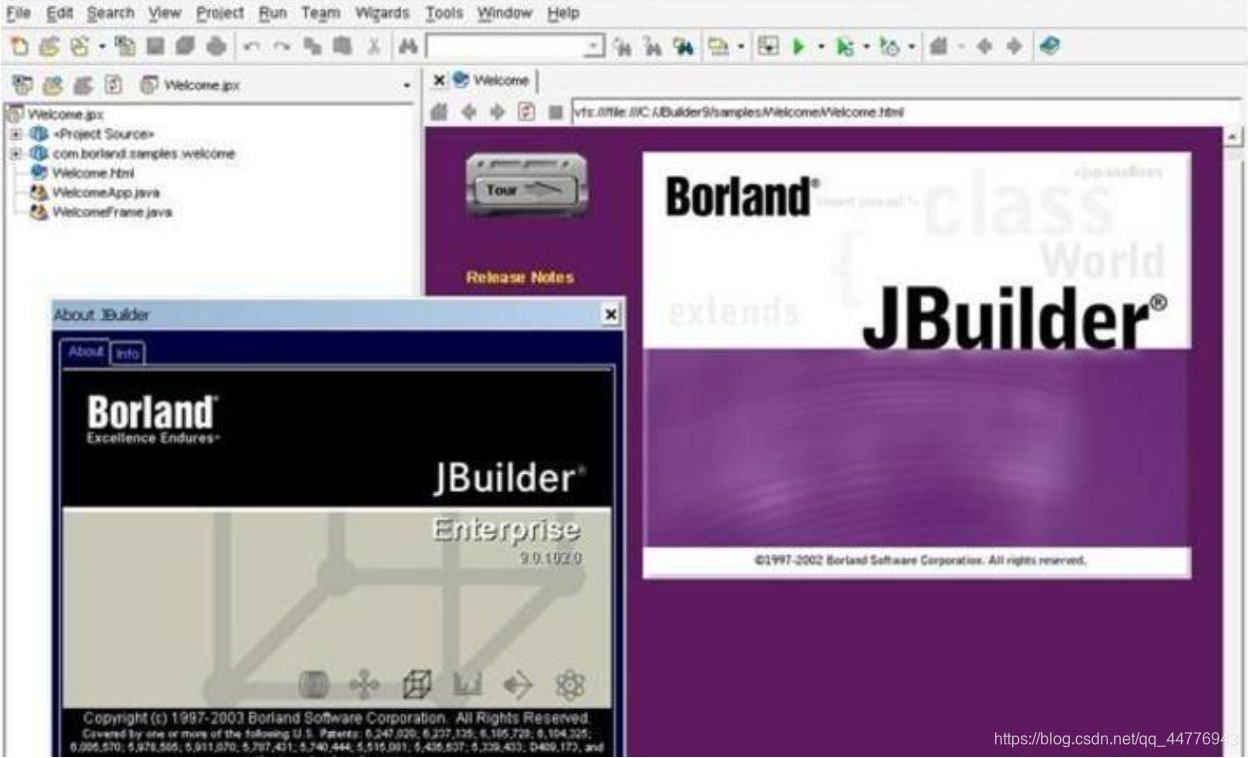The image size is (1248, 758).
Task: Open the dropdown arrow next to Run arrow
Action: tap(821, 47)
